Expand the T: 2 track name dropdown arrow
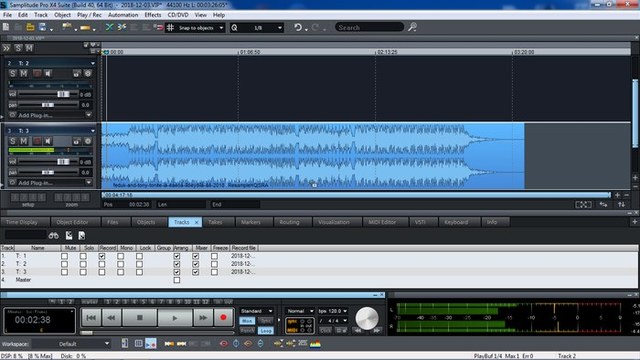The height and width of the screenshot is (360, 640). point(93,63)
